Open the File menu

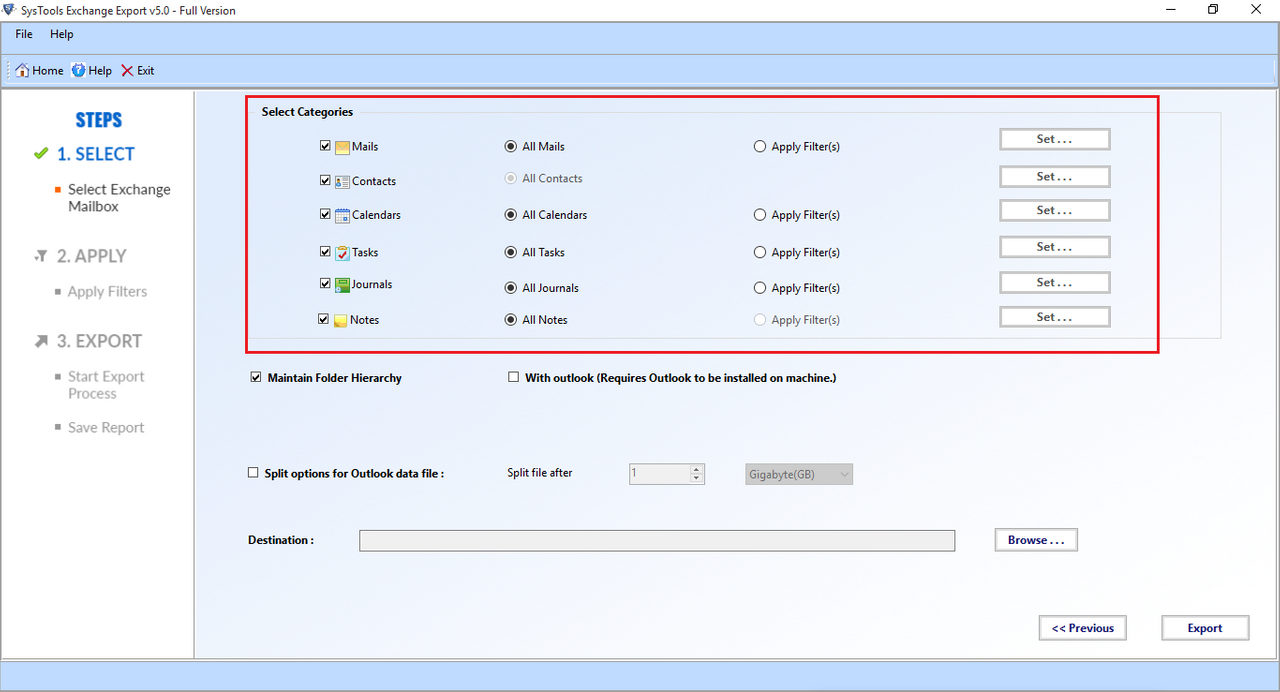24,34
